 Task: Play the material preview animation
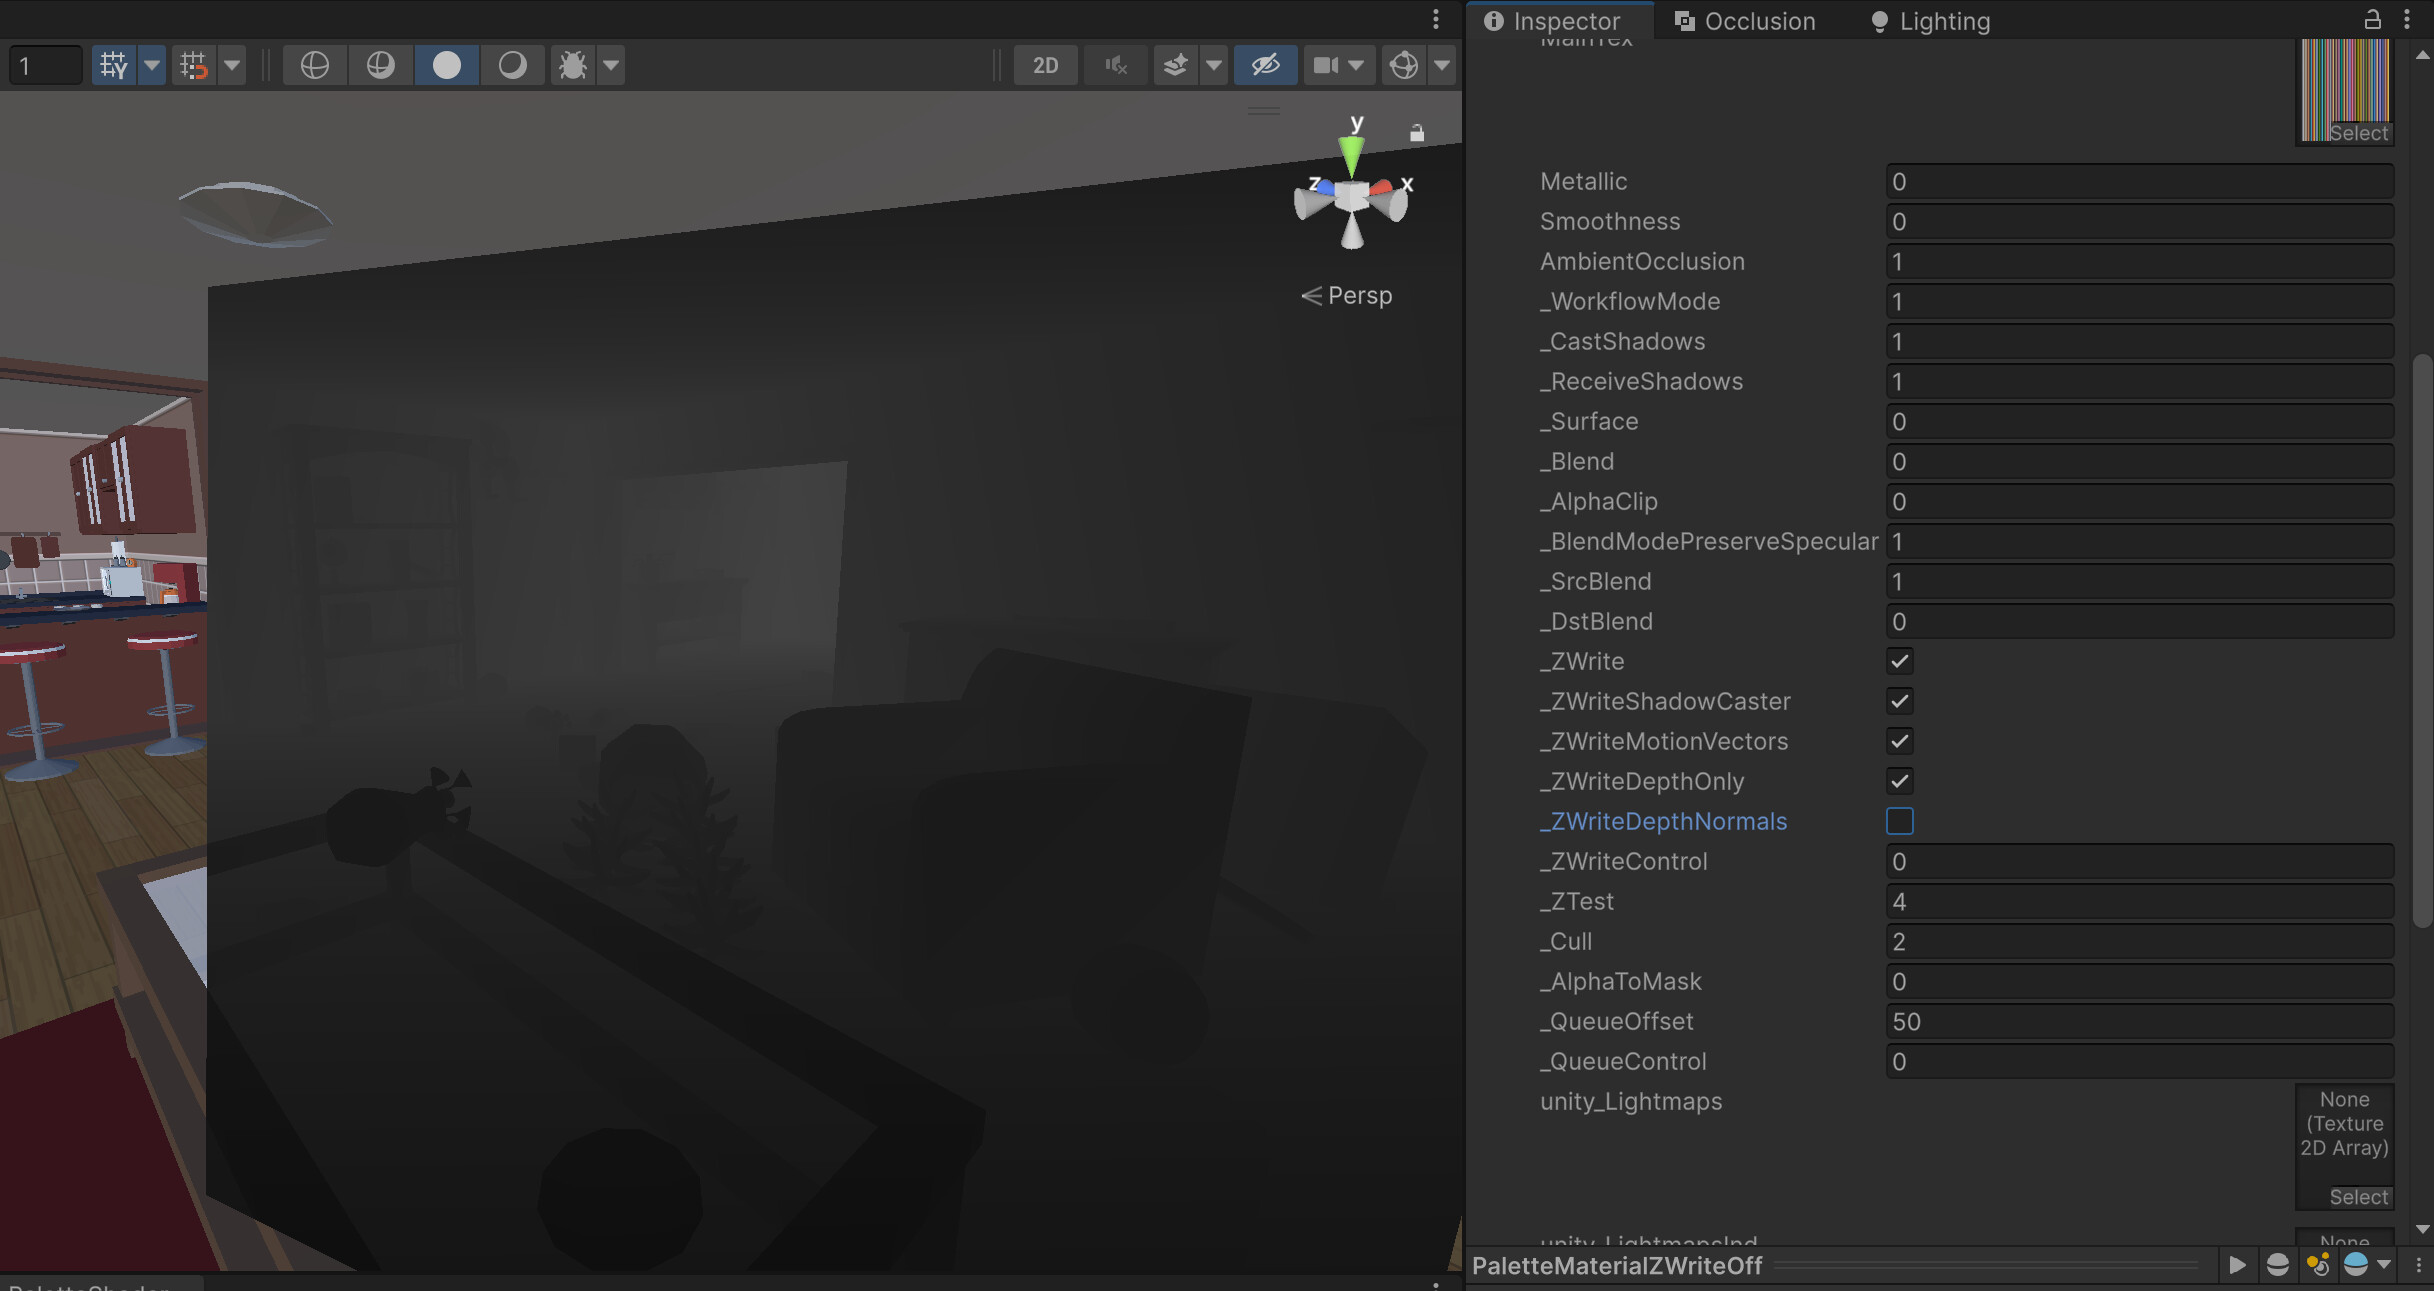(2237, 1265)
